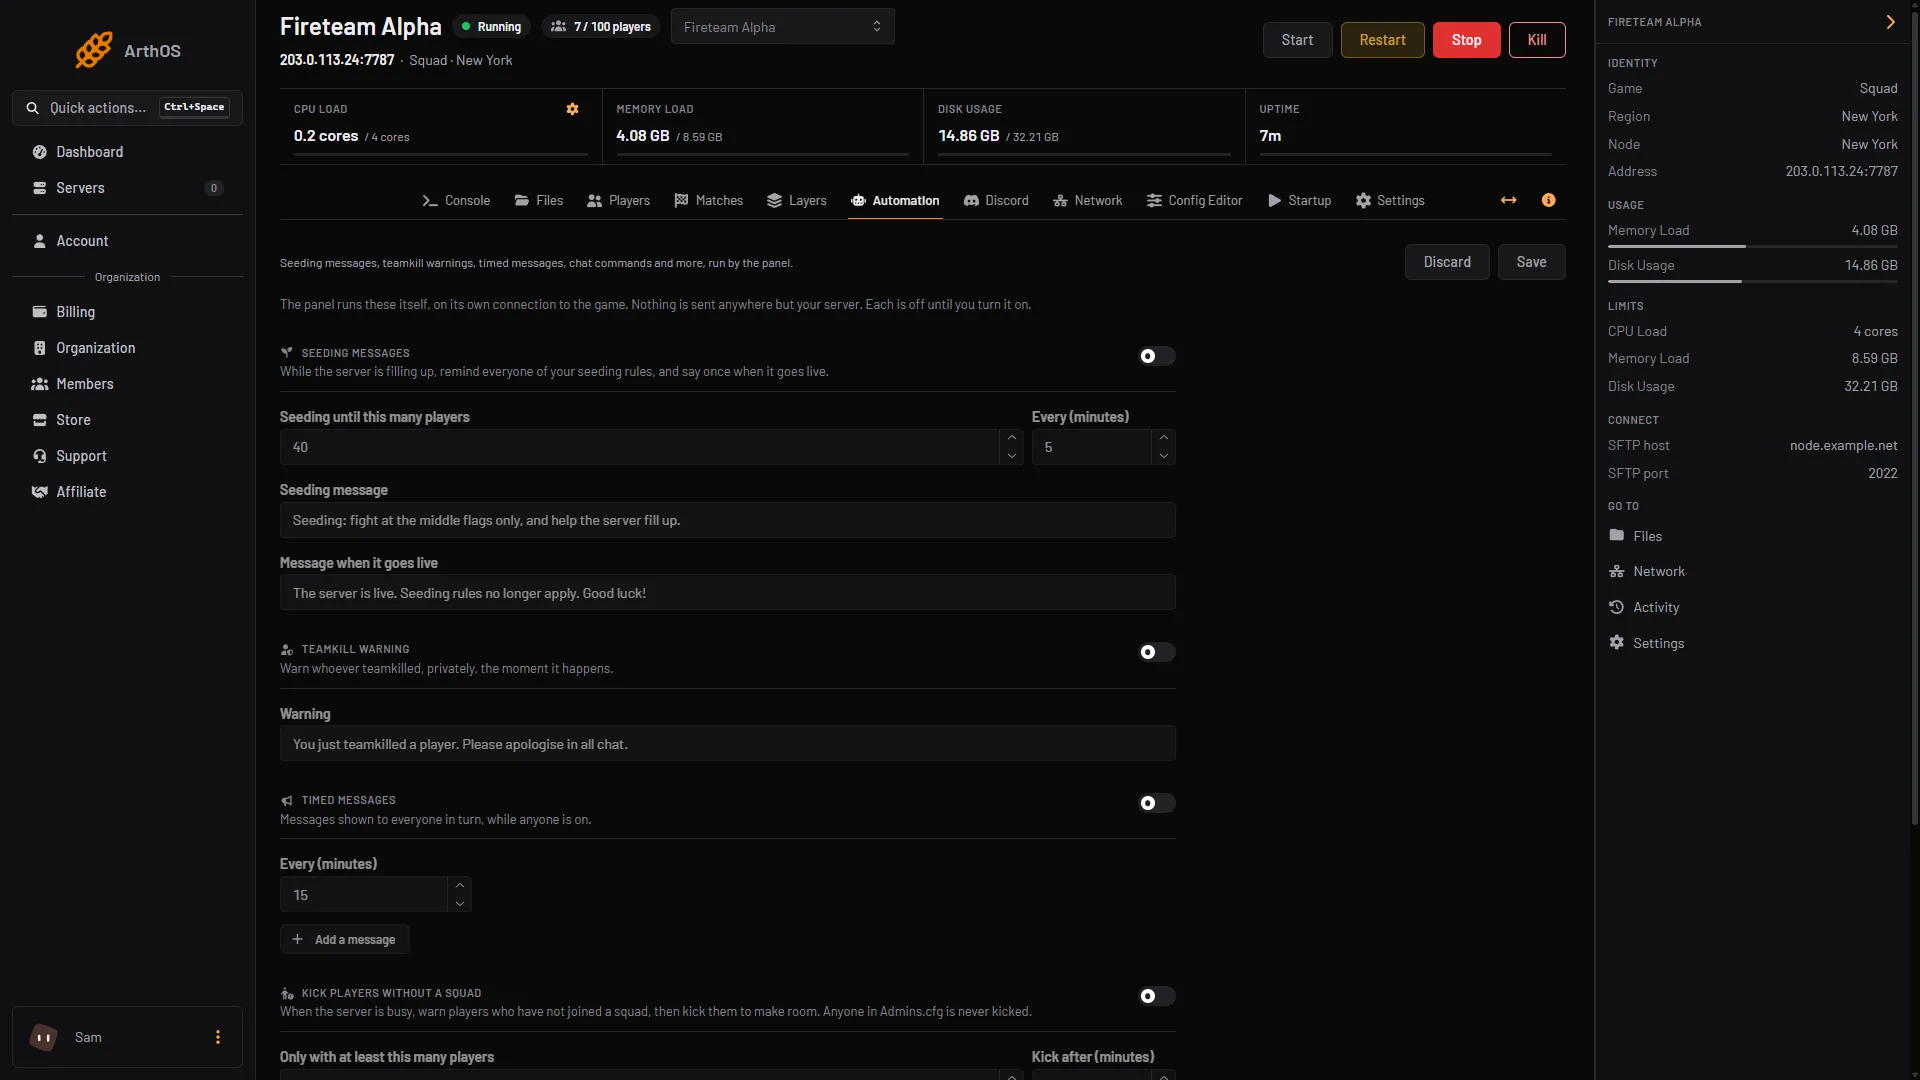The width and height of the screenshot is (1920, 1080).
Task: Save the automation settings
Action: 1532,262
